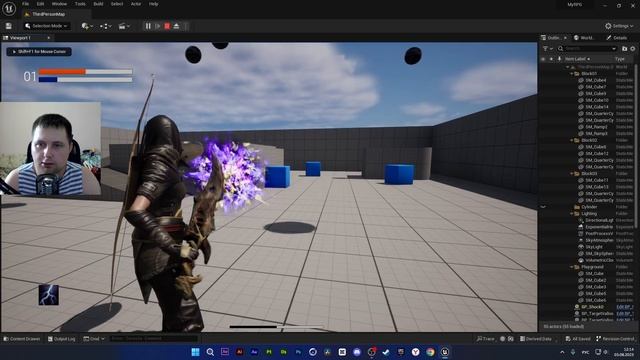Stop the running play session
Screen dimensions: 640x360
click(167, 26)
